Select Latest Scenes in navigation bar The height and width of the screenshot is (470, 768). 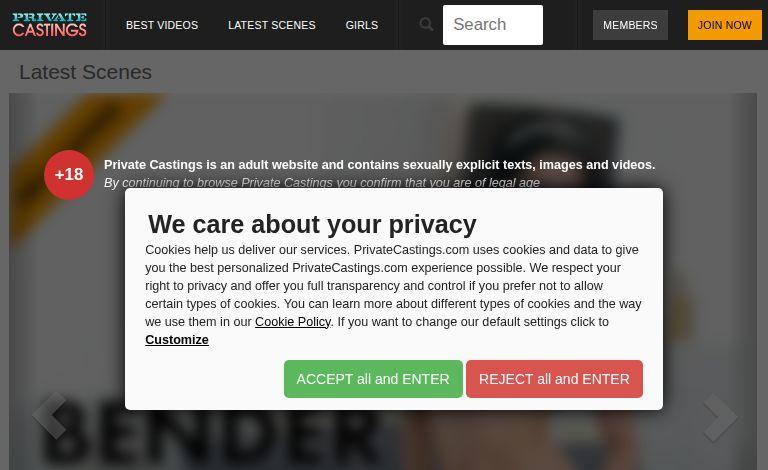271,25
